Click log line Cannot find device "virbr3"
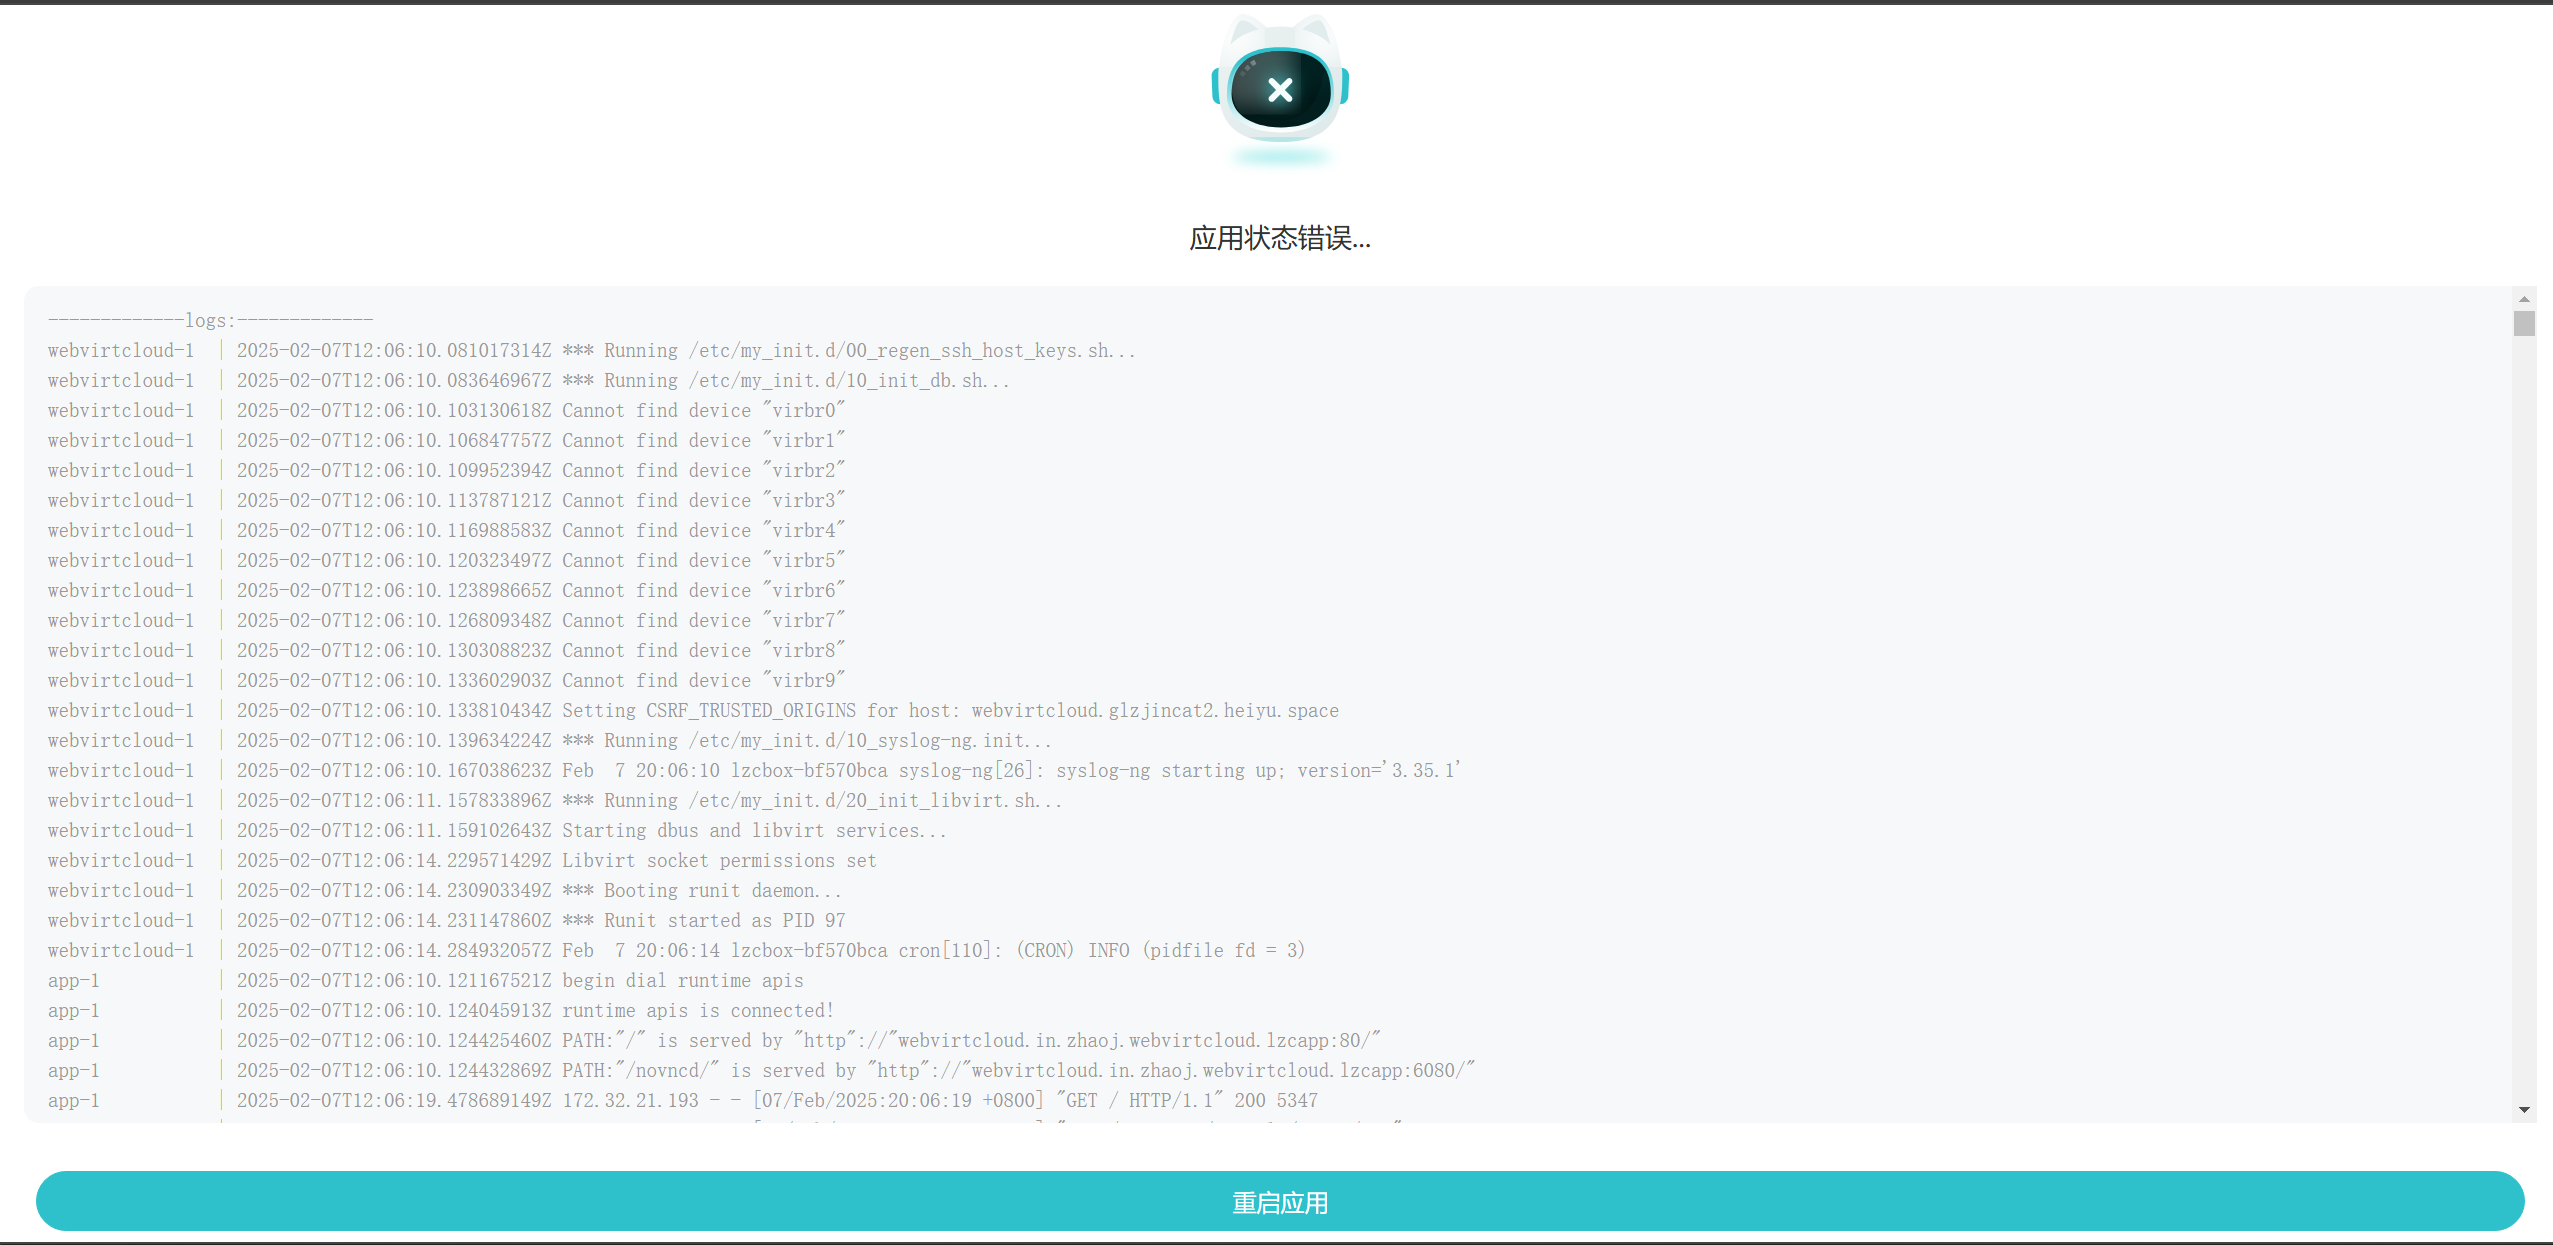The height and width of the screenshot is (1245, 2553). [x=446, y=500]
